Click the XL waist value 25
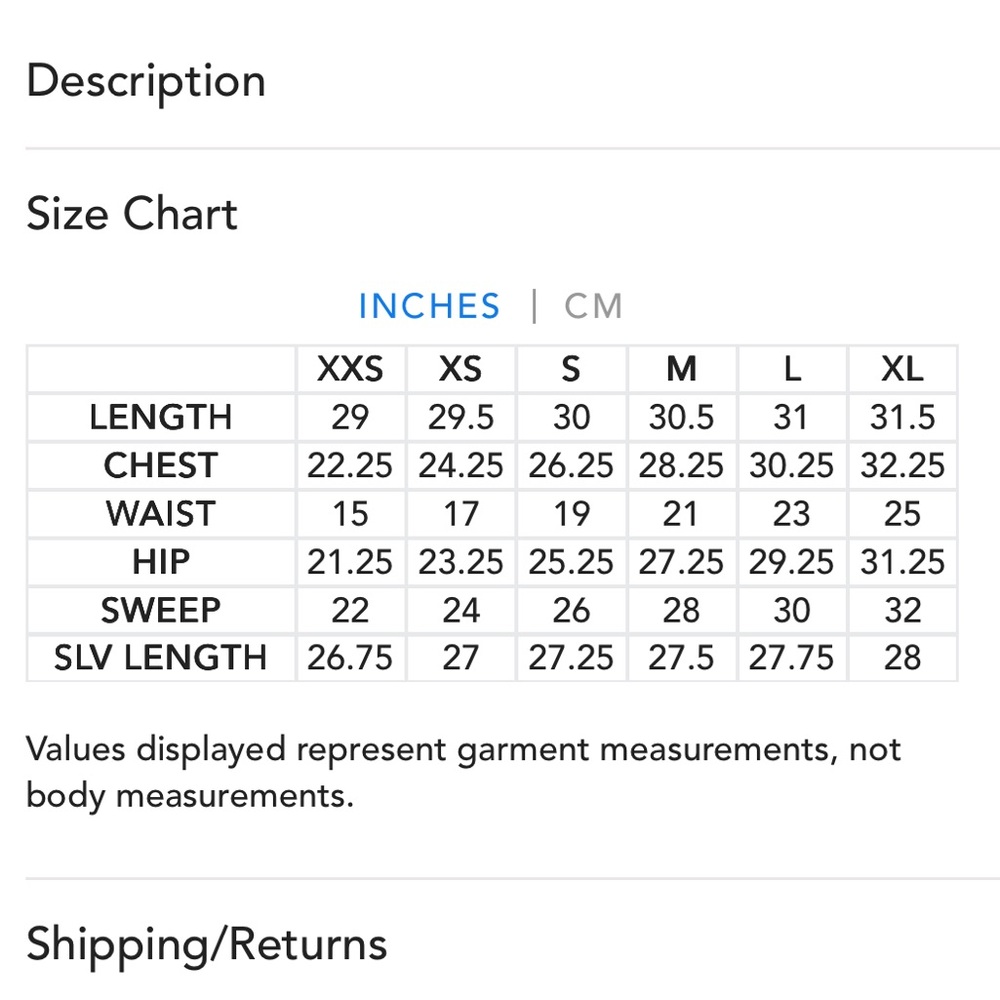The image size is (1000, 1000). point(902,513)
